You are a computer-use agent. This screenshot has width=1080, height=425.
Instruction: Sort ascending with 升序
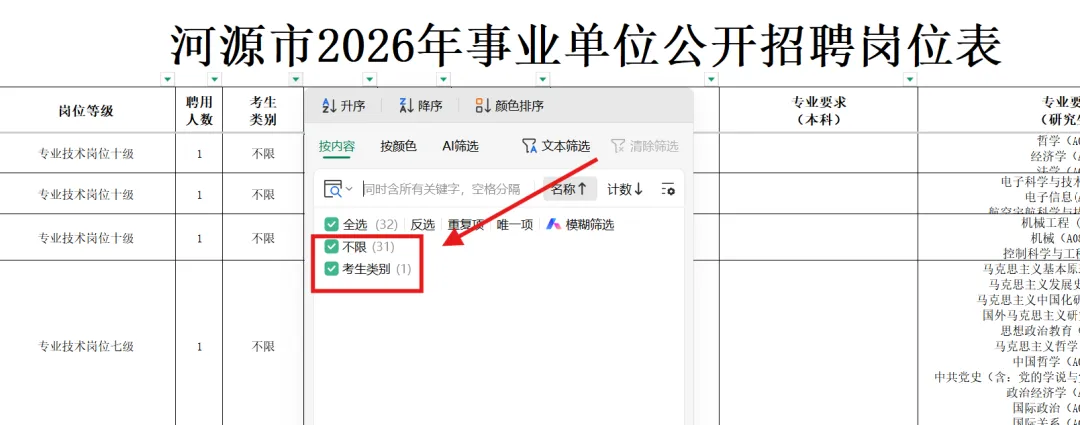[x=343, y=106]
